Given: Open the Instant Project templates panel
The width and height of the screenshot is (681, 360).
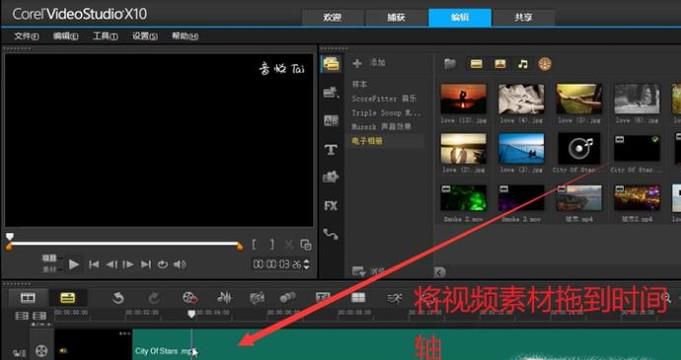Looking at the screenshot, I should pos(331,92).
